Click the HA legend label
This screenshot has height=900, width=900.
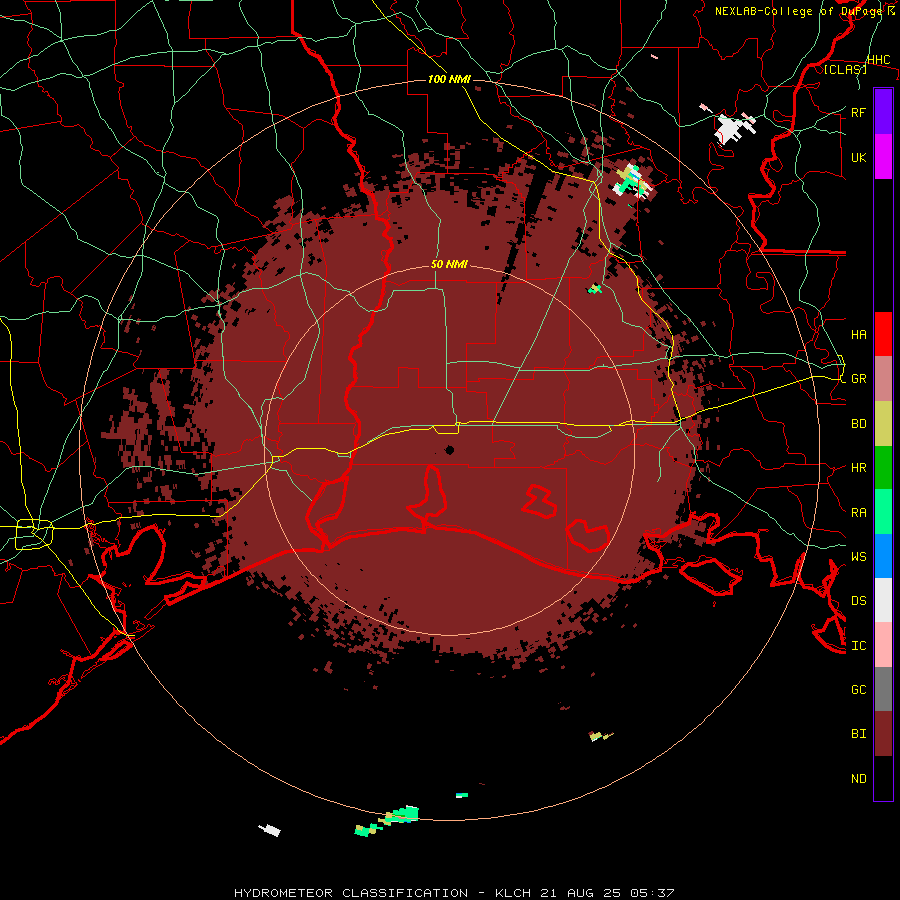point(858,334)
